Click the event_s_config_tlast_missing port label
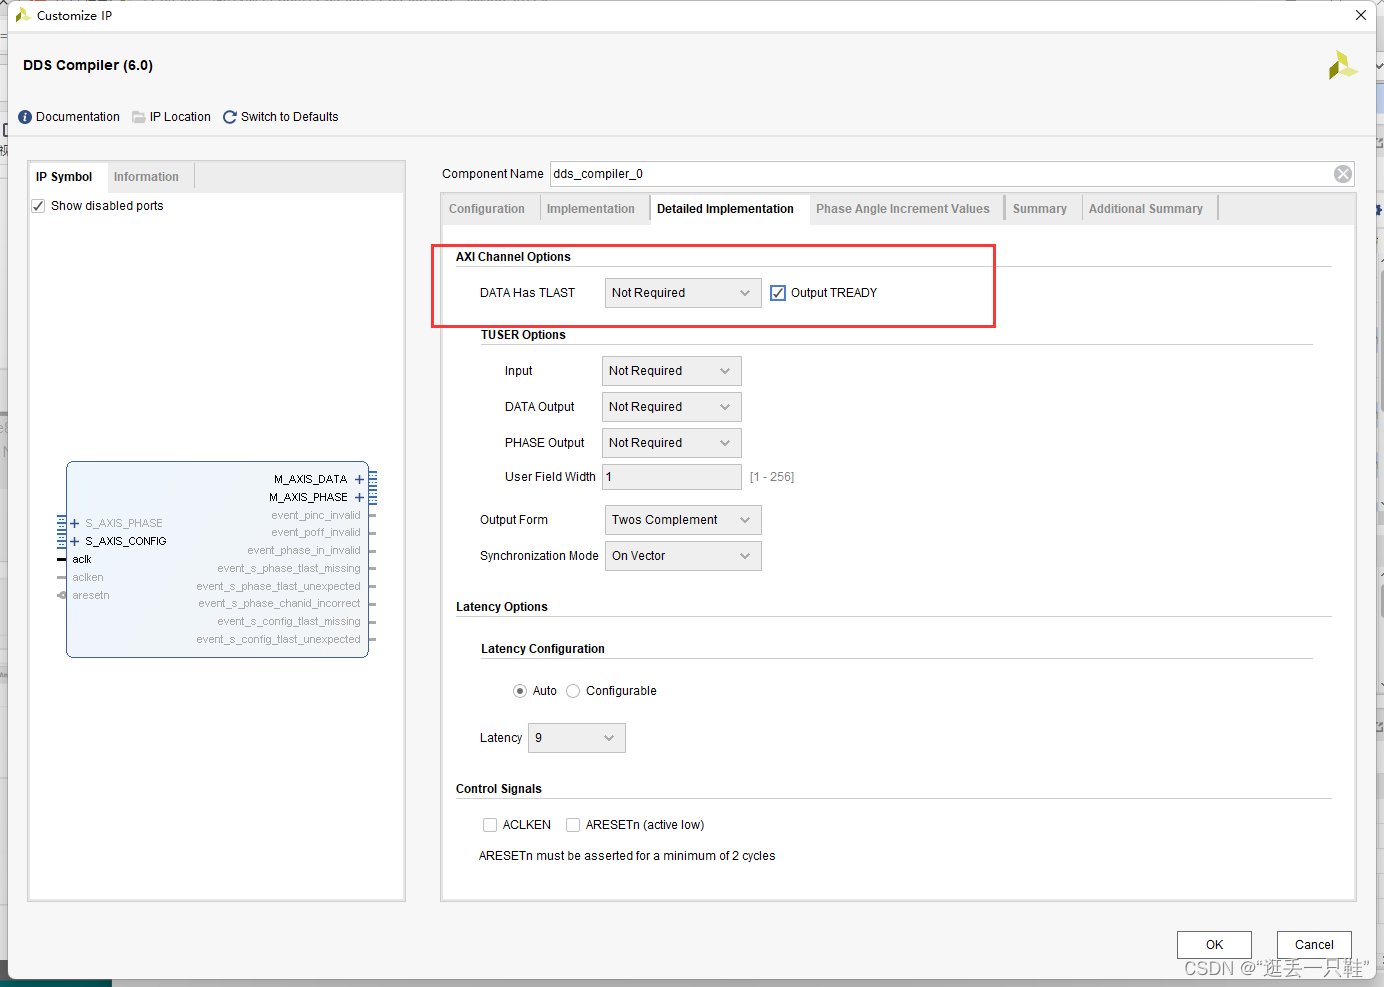The height and width of the screenshot is (987, 1384). pos(289,621)
